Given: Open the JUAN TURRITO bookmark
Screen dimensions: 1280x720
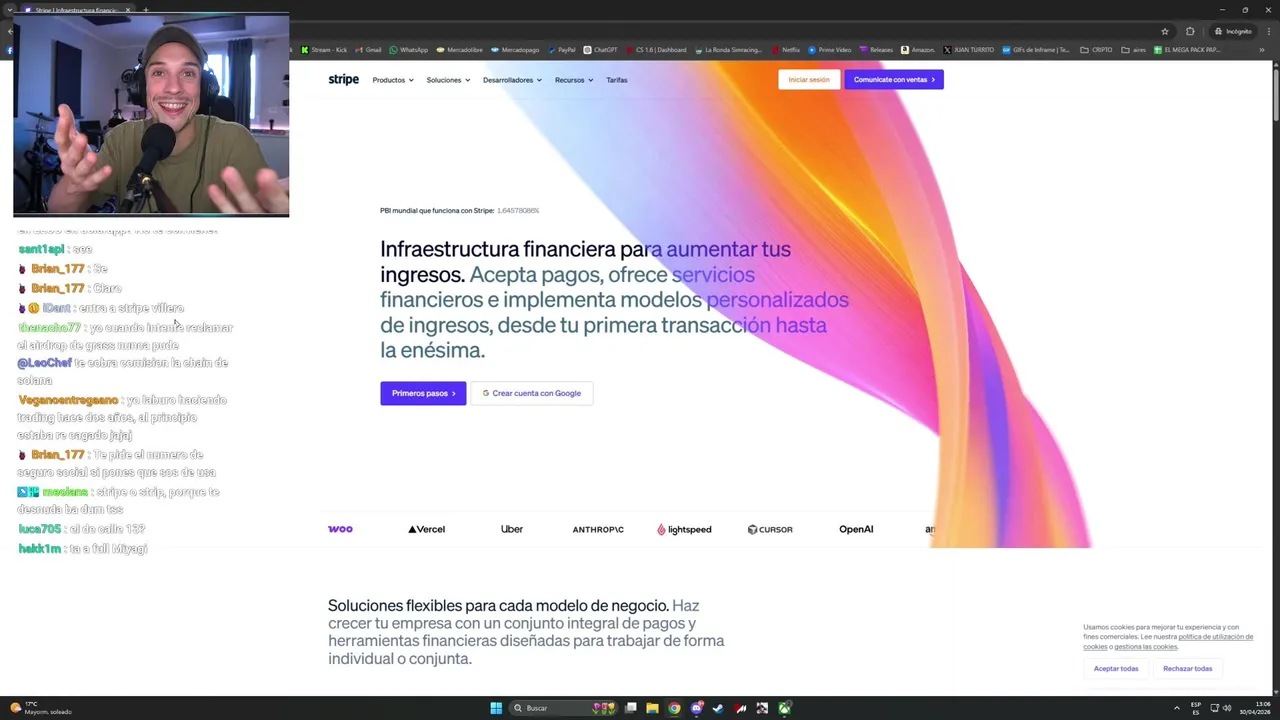Looking at the screenshot, I should pos(969,49).
